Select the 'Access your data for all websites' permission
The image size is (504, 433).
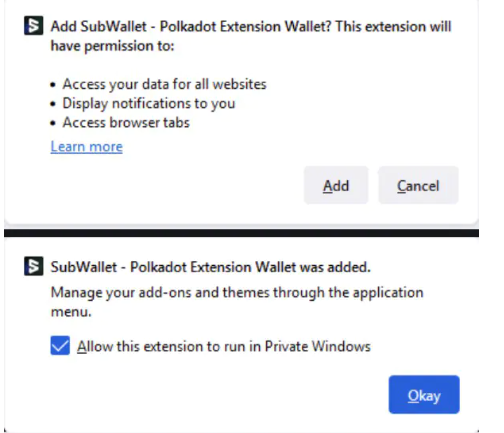click(164, 84)
